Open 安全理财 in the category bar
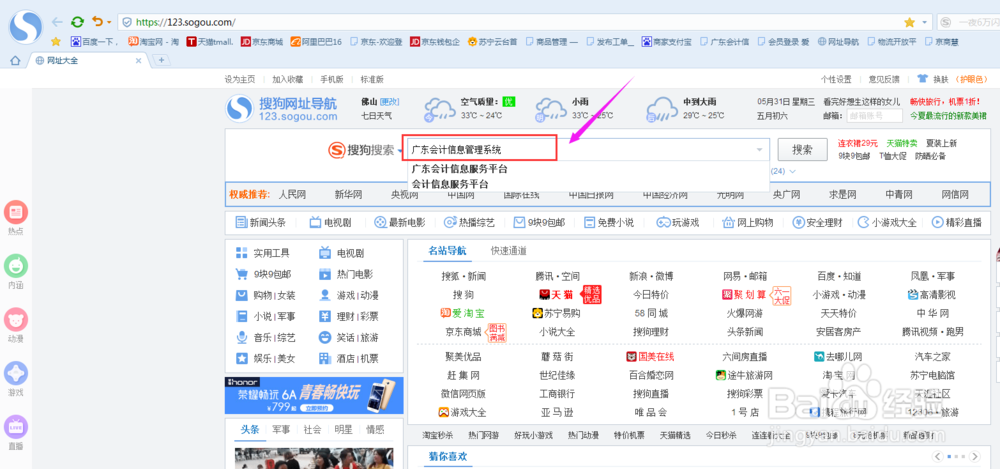 818,223
